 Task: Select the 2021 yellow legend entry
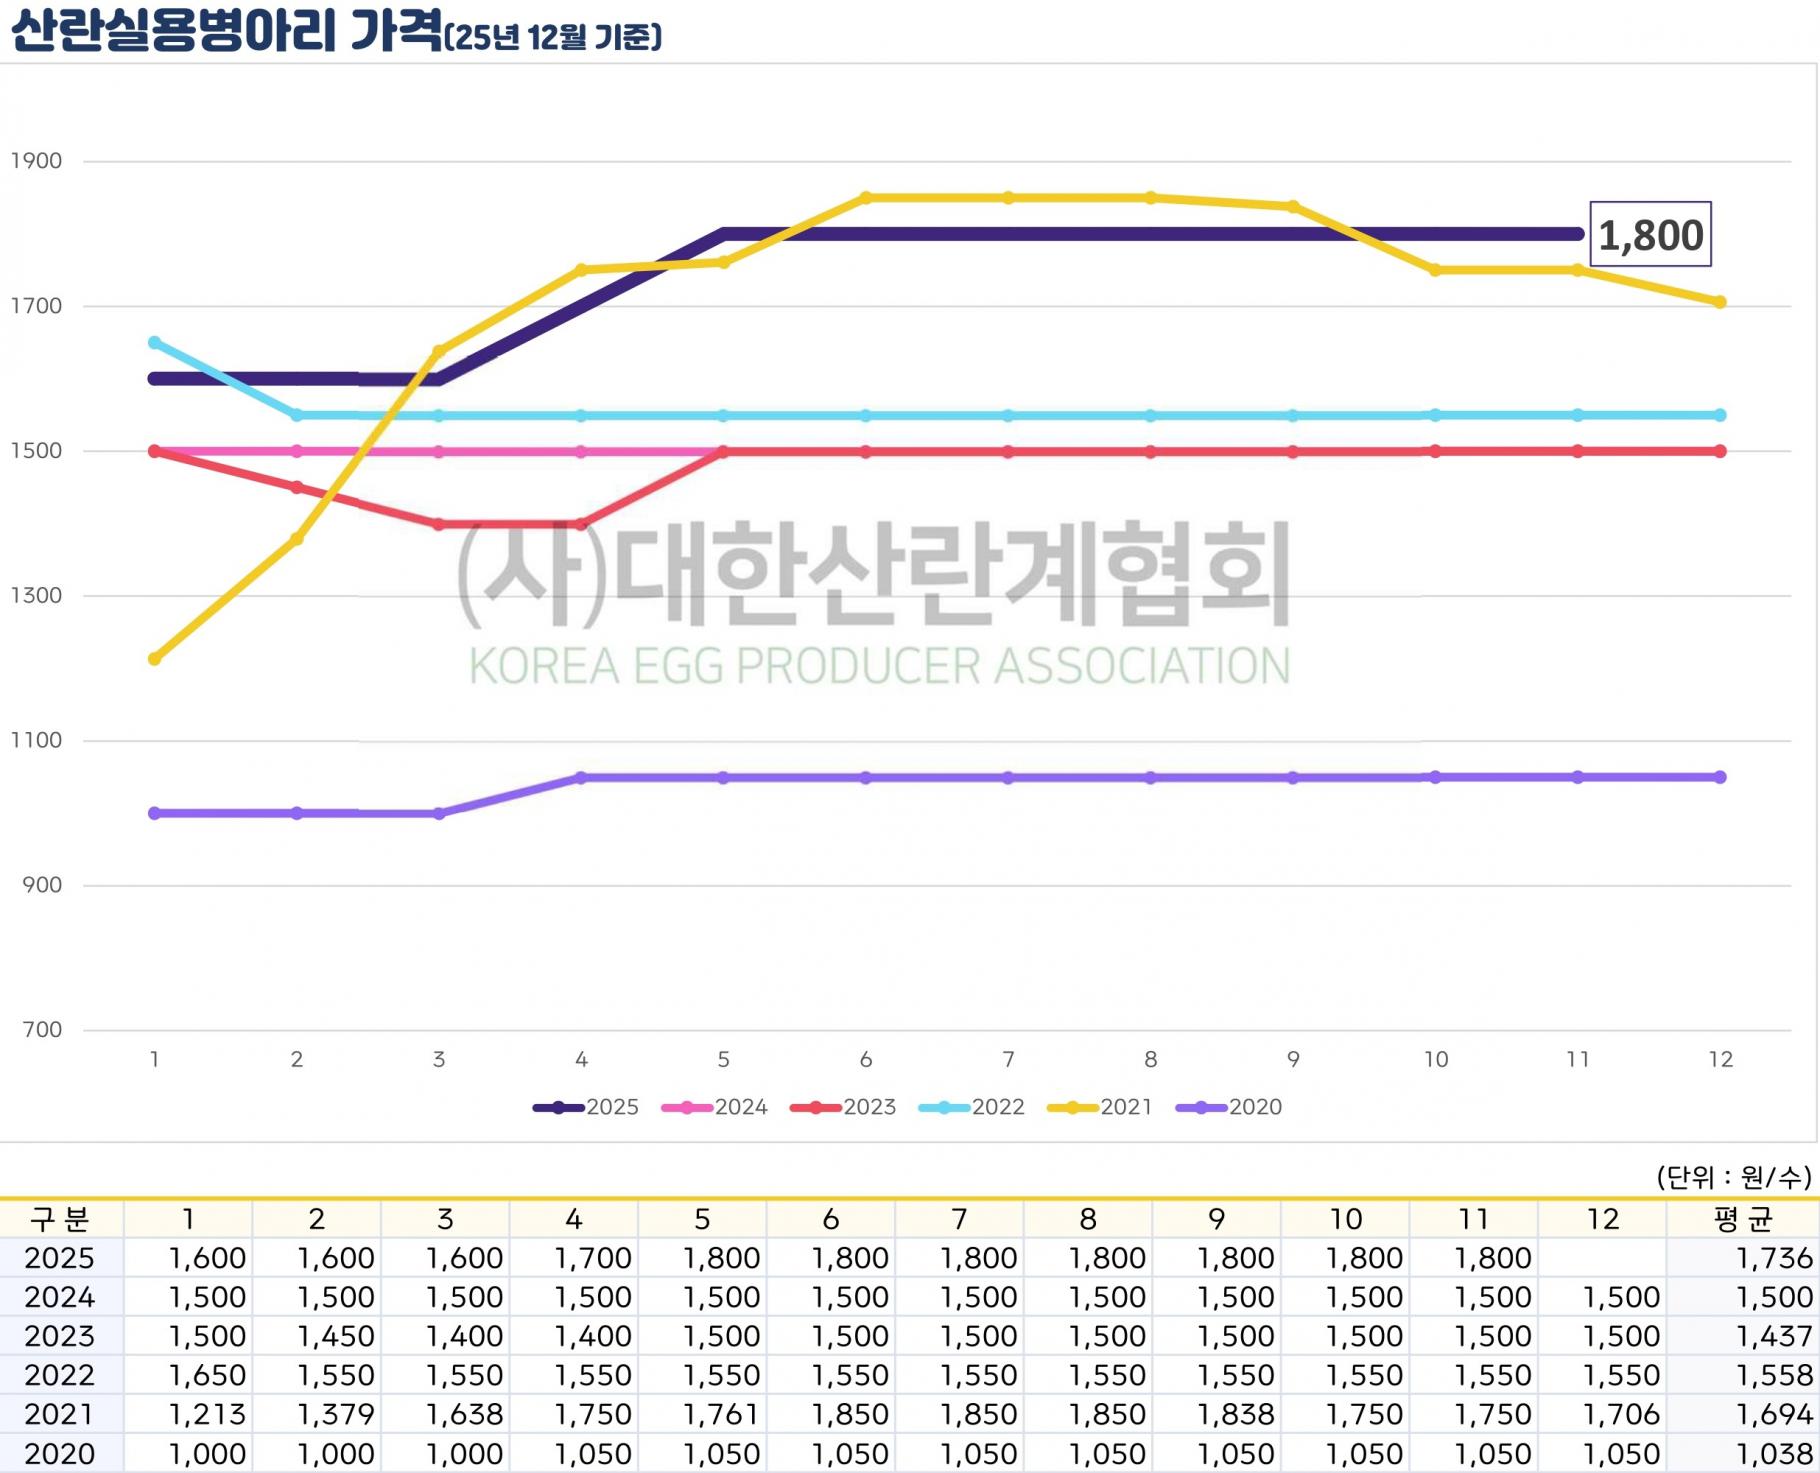(x=1099, y=1107)
